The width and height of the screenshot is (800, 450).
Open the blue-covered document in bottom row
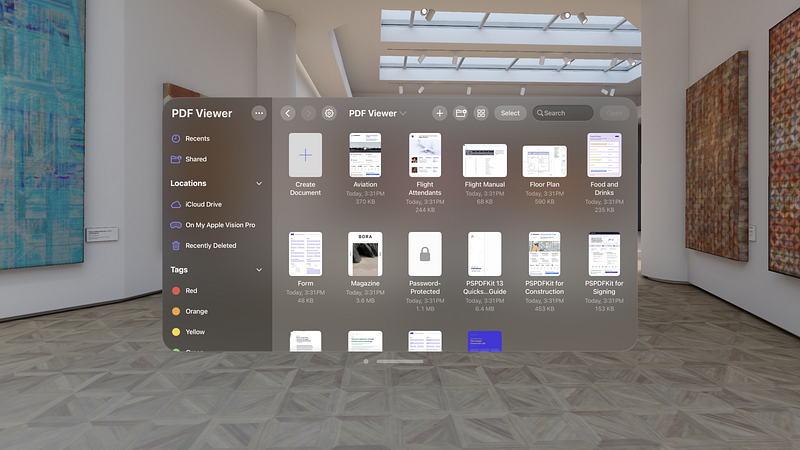coord(485,341)
